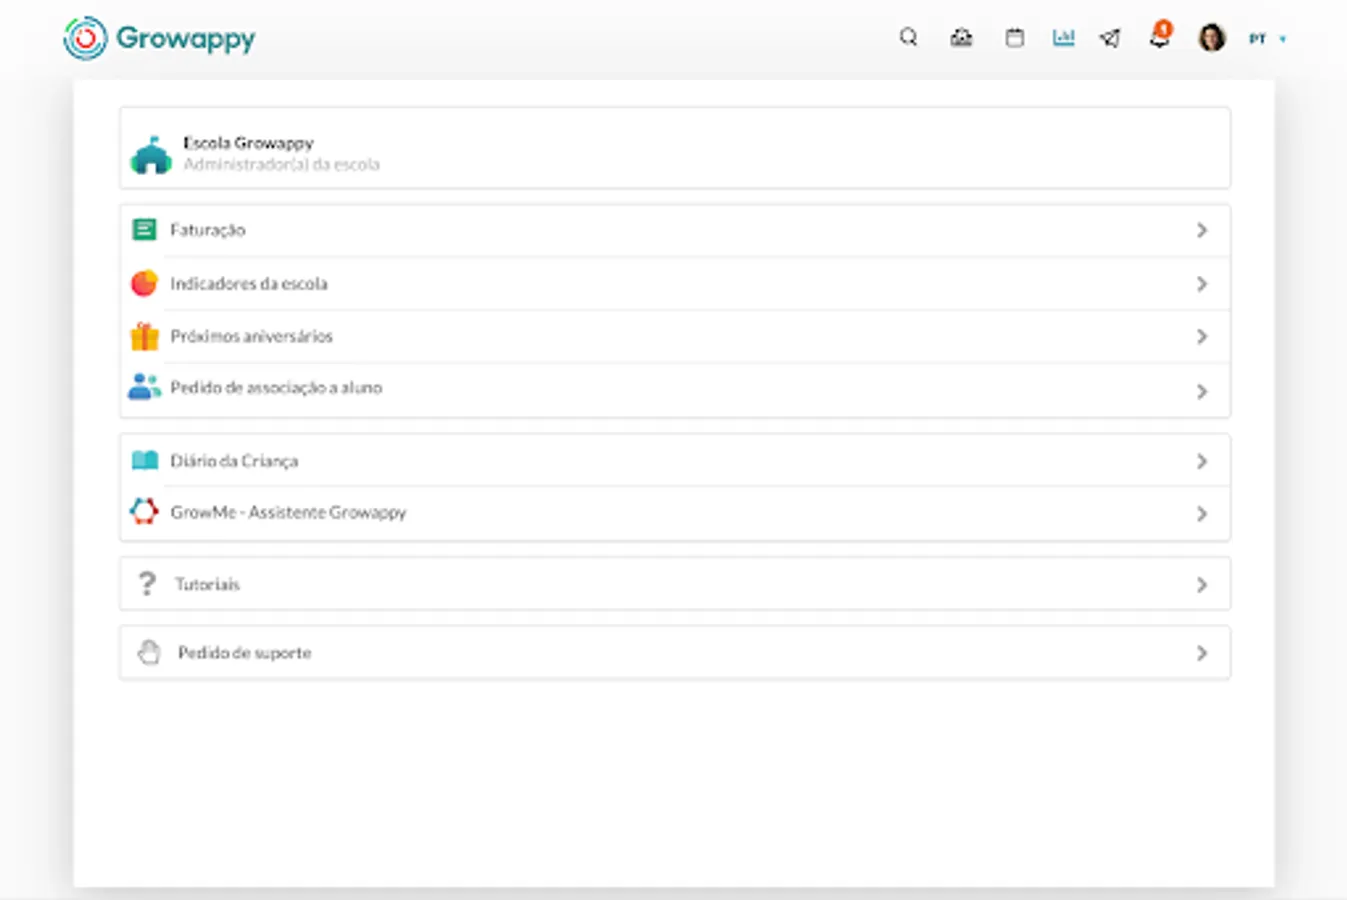1347x900 pixels.
Task: Open the PT language dropdown
Action: tap(1267, 39)
